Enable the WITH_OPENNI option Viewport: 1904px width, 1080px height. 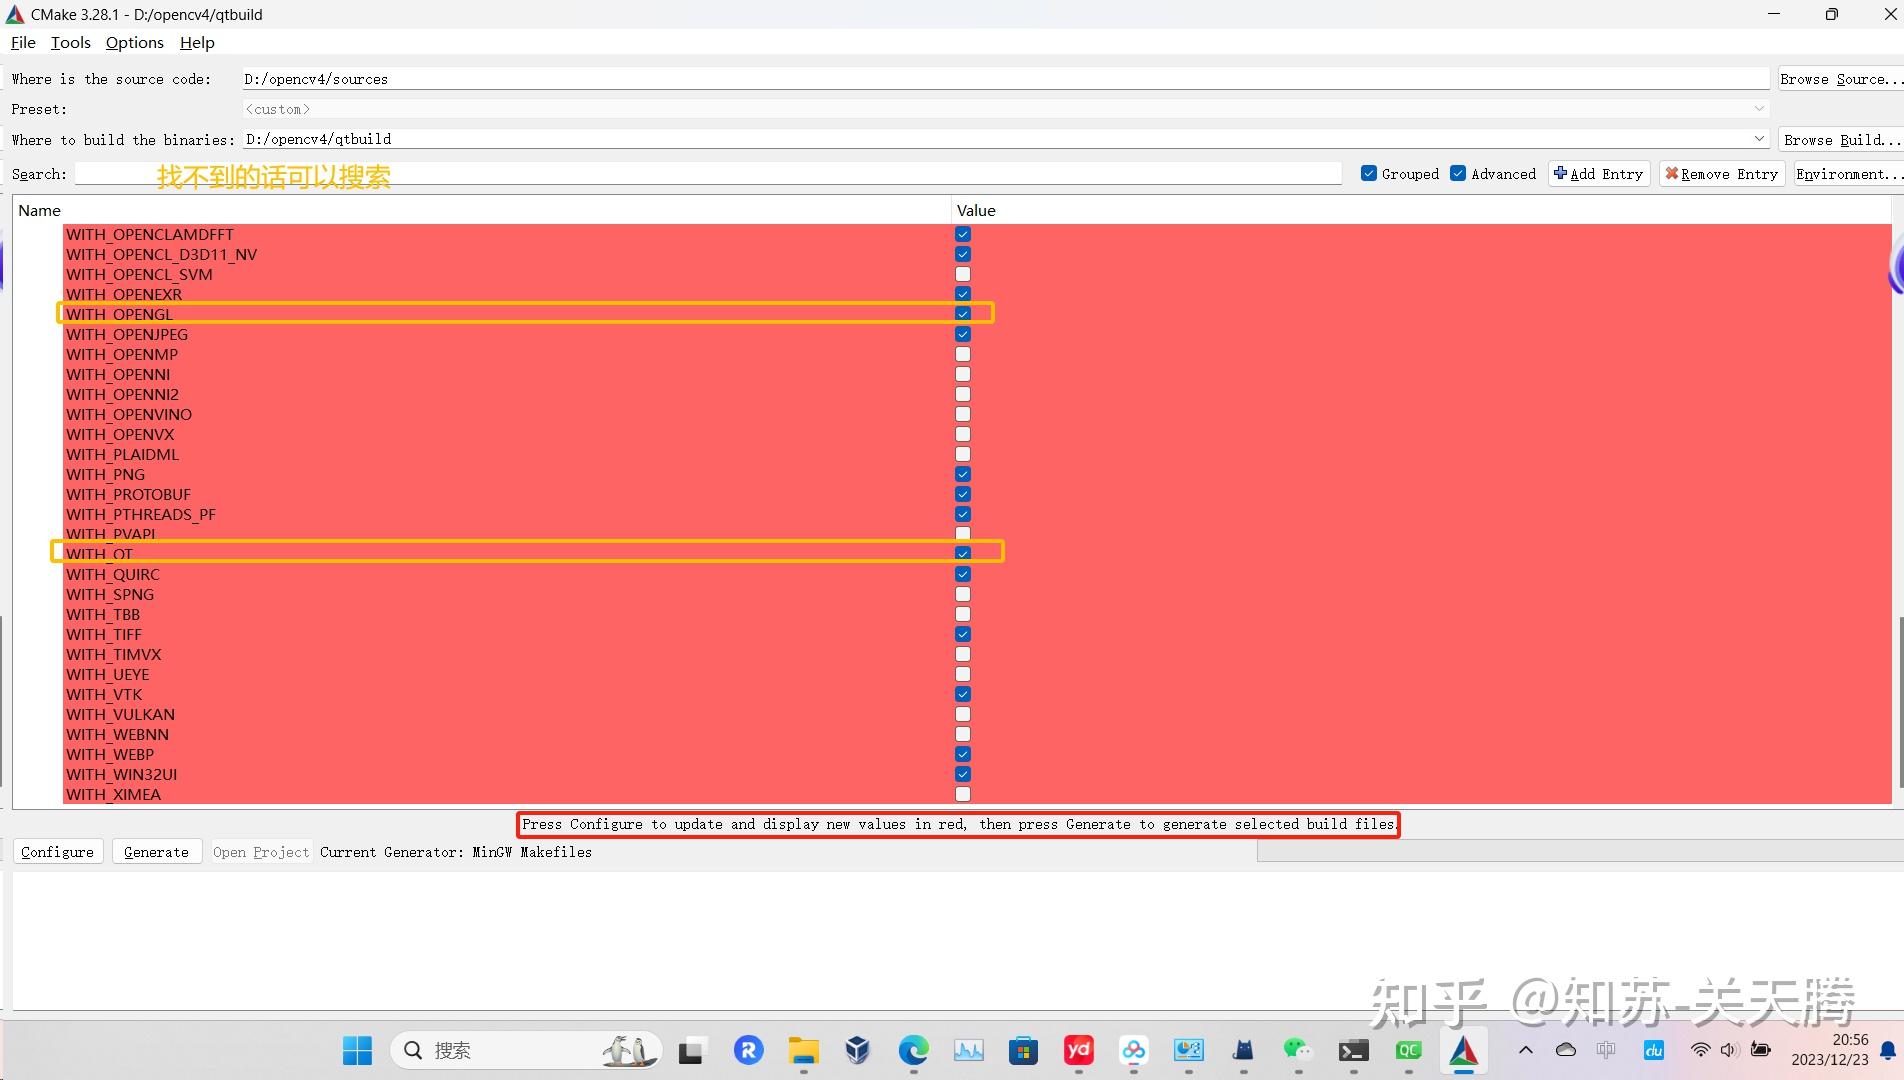(962, 374)
